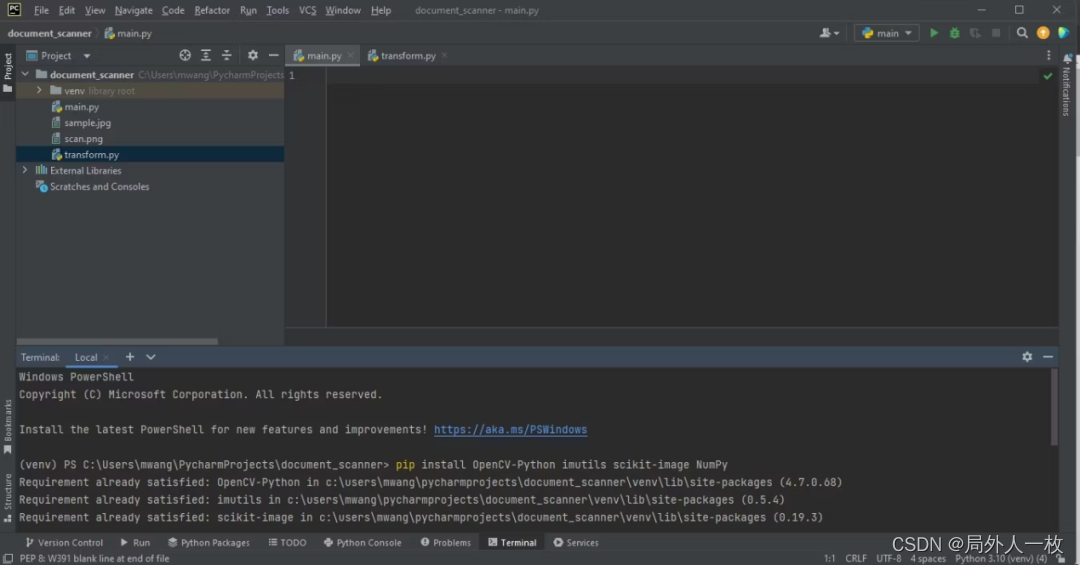Expand the venv folder
The width and height of the screenshot is (1080, 565).
tap(39, 90)
